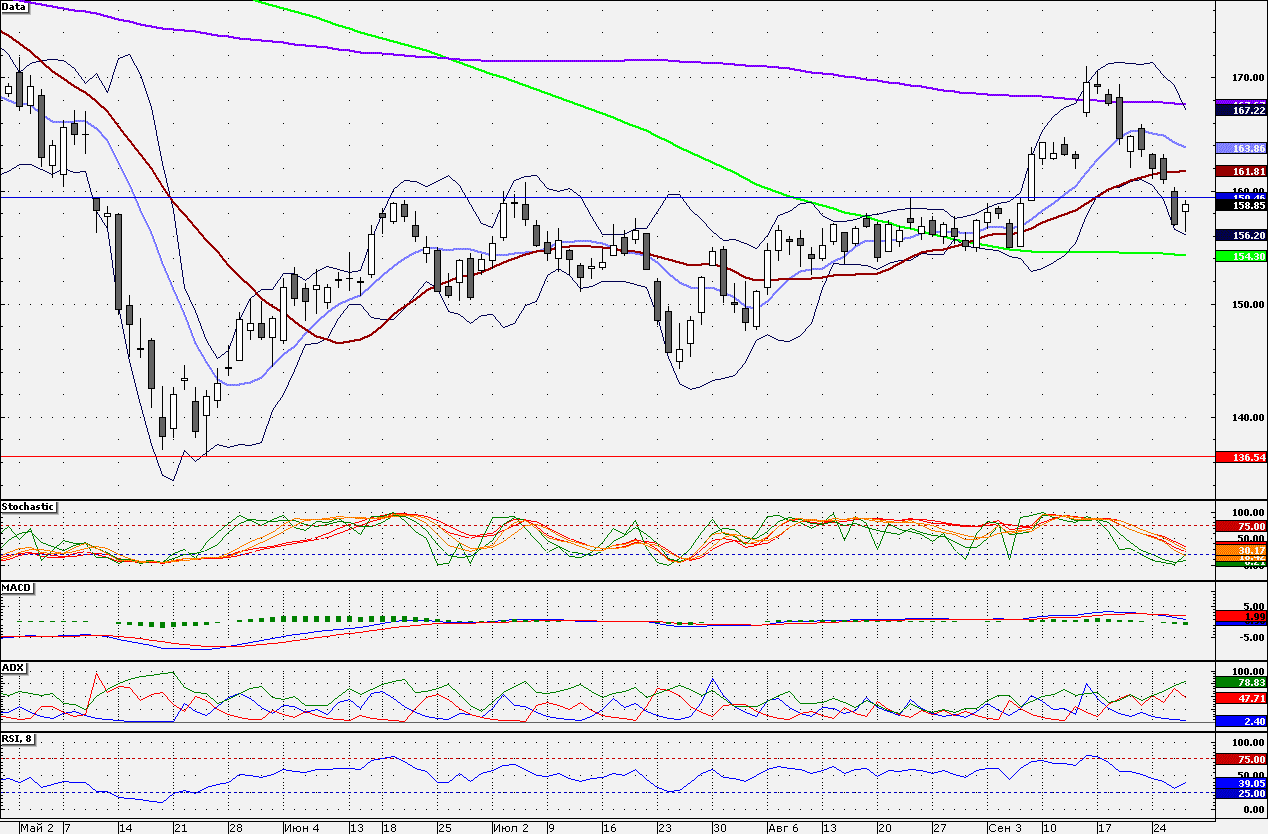Select the blue 39.05 RSI value tag
Image resolution: width=1268 pixels, height=834 pixels.
click(1241, 784)
